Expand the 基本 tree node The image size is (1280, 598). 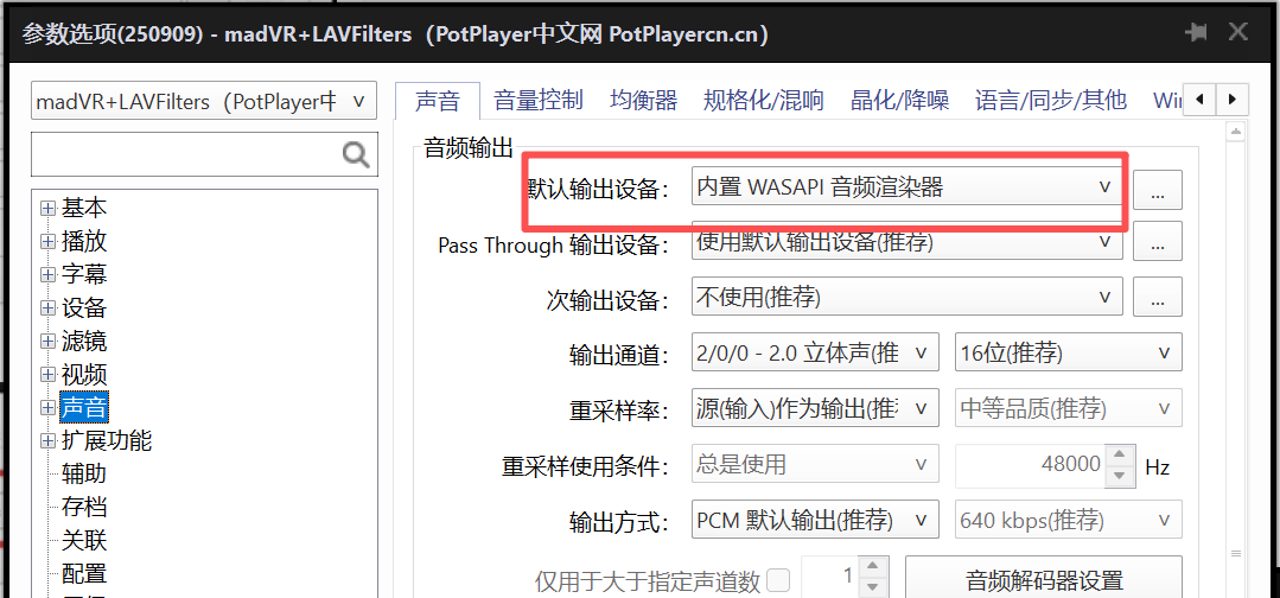pos(48,208)
